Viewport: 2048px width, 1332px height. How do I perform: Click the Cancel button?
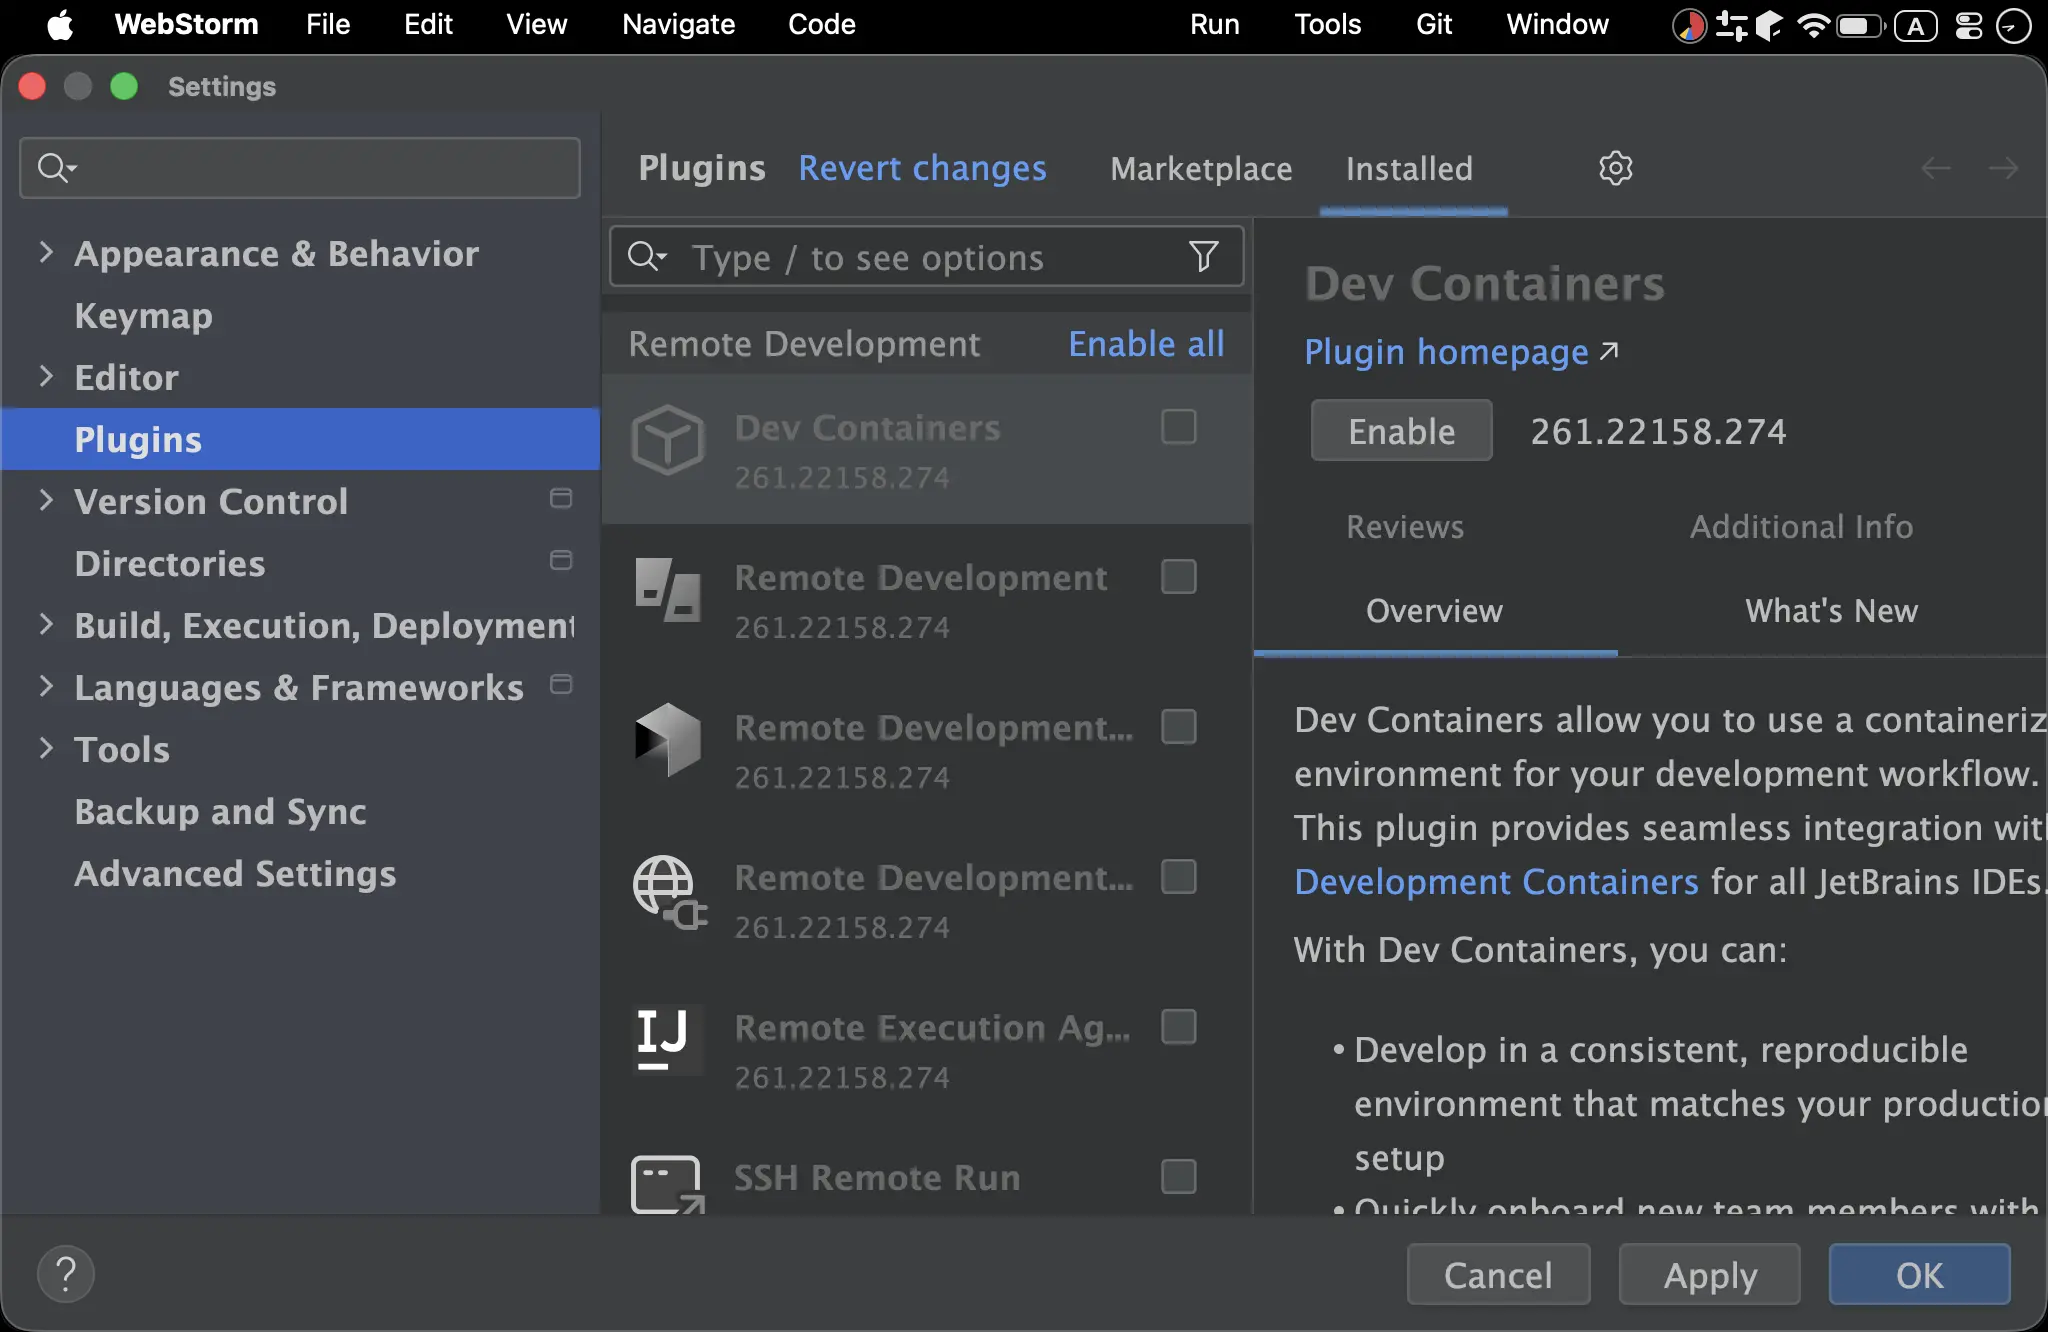[1498, 1274]
